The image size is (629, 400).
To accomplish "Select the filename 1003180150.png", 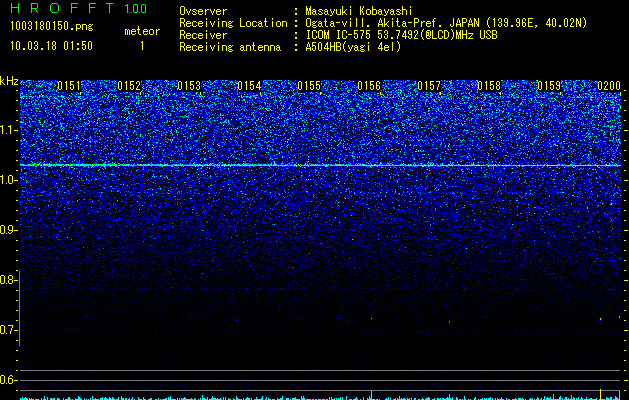I will point(51,26).
